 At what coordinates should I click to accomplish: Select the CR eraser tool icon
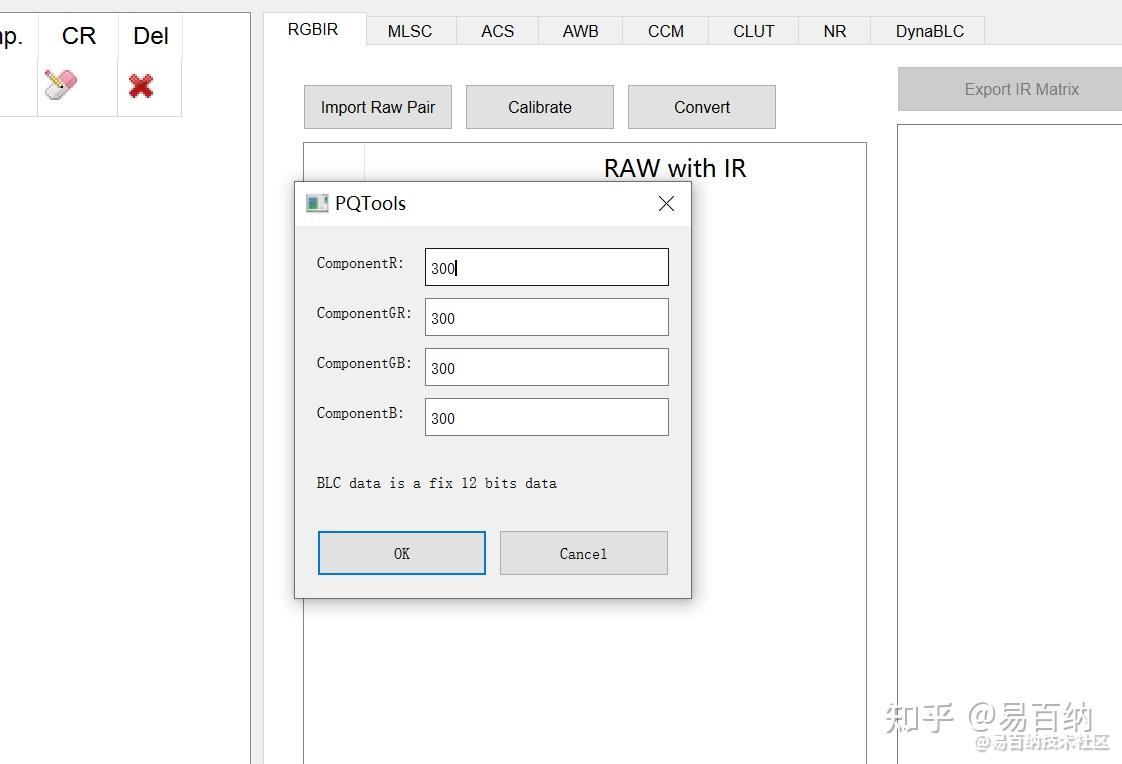click(x=62, y=83)
